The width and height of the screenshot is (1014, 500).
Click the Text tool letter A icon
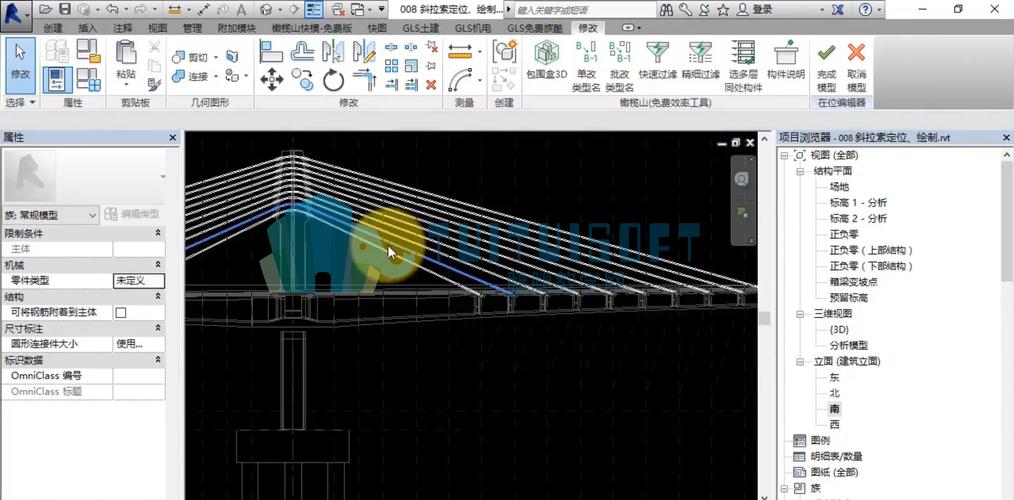pos(241,9)
